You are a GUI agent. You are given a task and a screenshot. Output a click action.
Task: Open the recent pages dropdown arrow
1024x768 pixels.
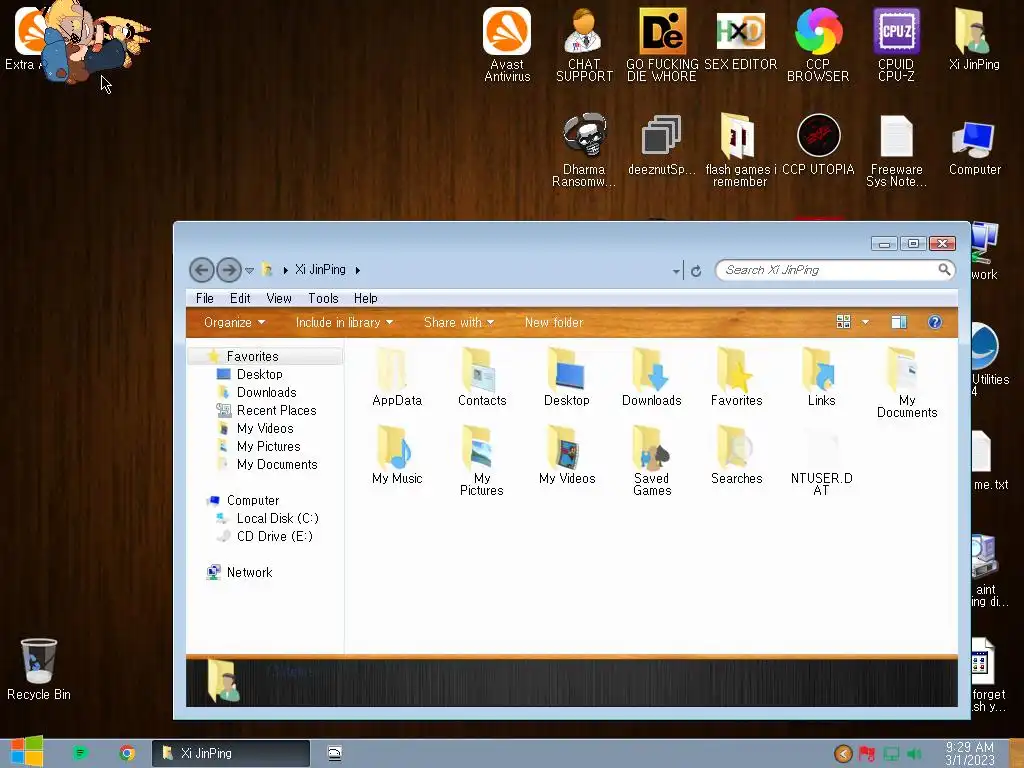(x=249, y=270)
